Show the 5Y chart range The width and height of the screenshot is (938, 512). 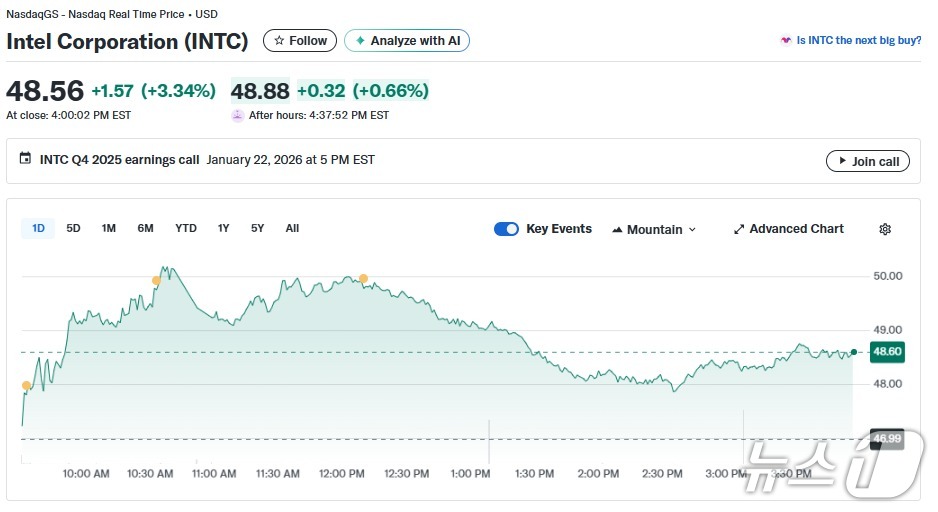coord(257,228)
